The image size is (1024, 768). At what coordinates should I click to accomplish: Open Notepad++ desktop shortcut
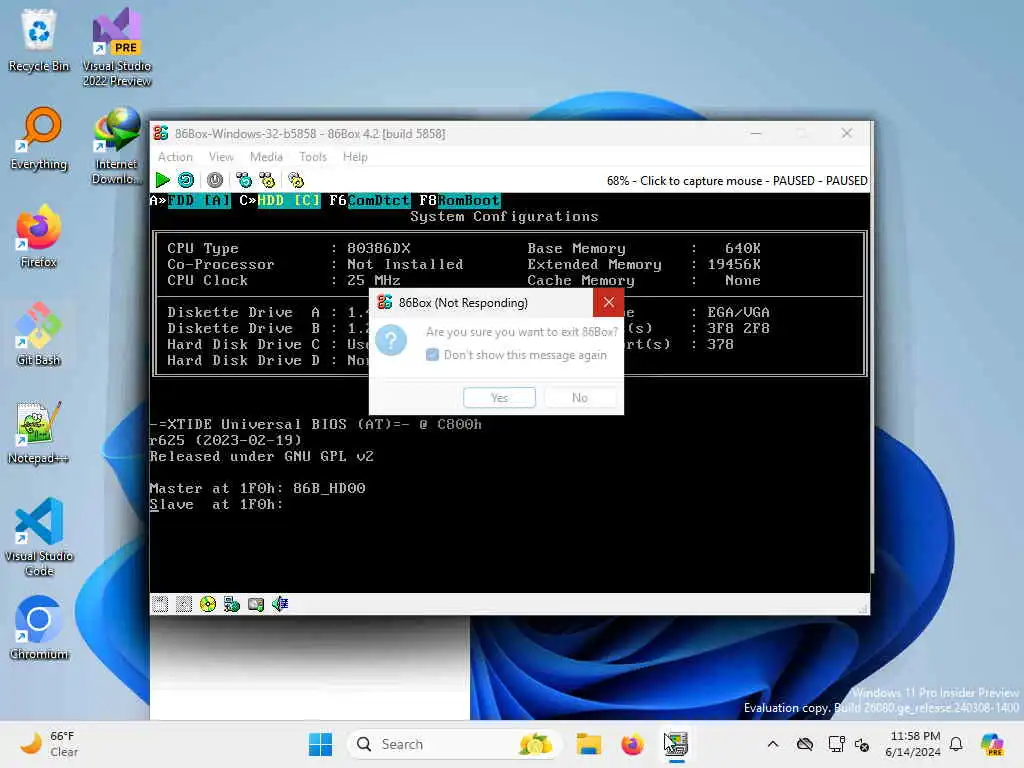[39, 432]
